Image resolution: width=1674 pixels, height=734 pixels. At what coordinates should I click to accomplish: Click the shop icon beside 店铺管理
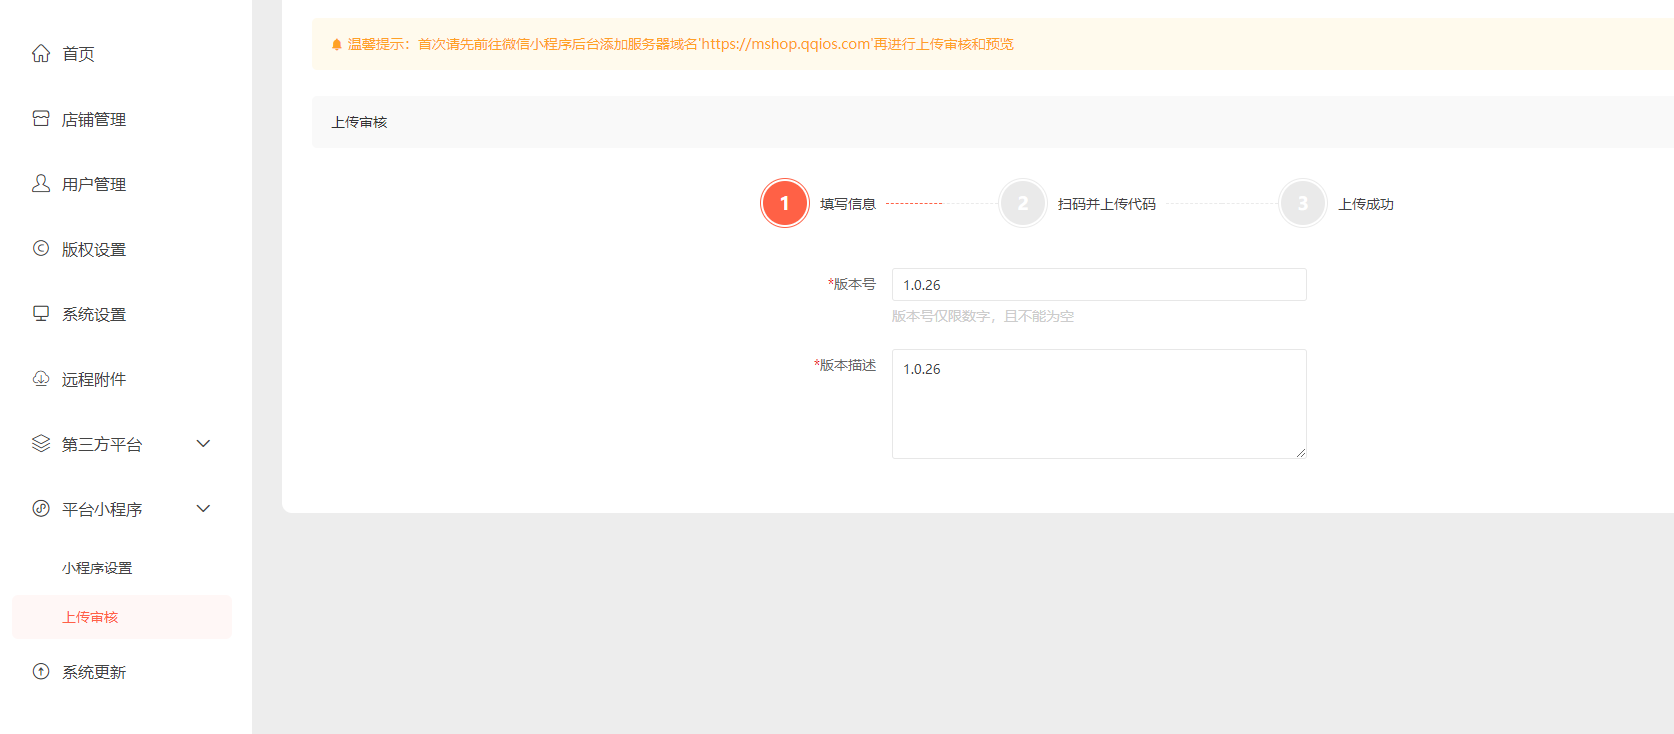[x=41, y=118]
